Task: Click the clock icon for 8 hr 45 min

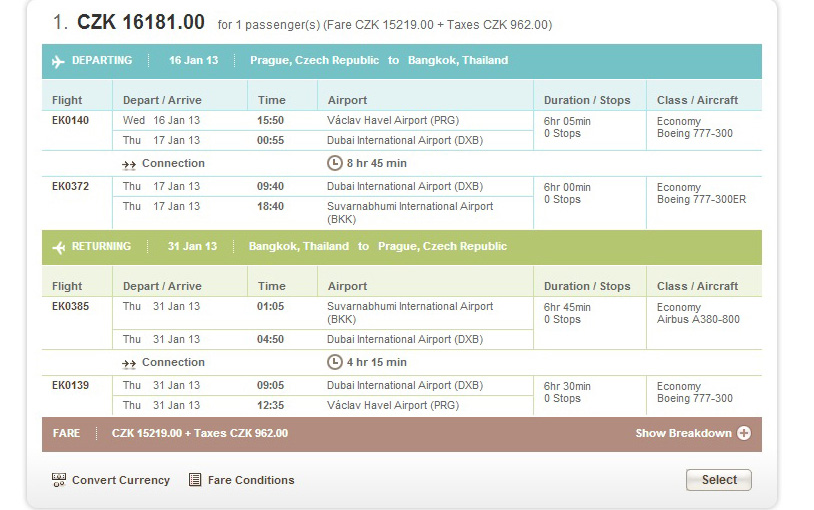Action: [335, 163]
